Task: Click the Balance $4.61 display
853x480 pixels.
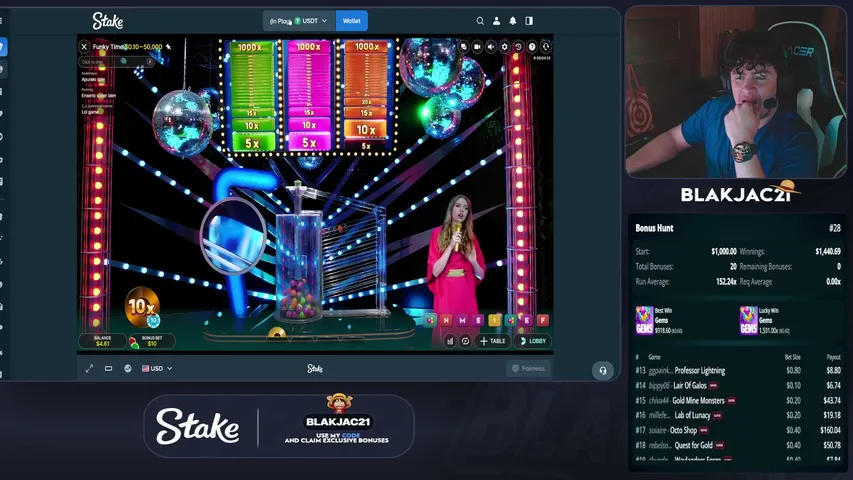Action: coord(102,341)
